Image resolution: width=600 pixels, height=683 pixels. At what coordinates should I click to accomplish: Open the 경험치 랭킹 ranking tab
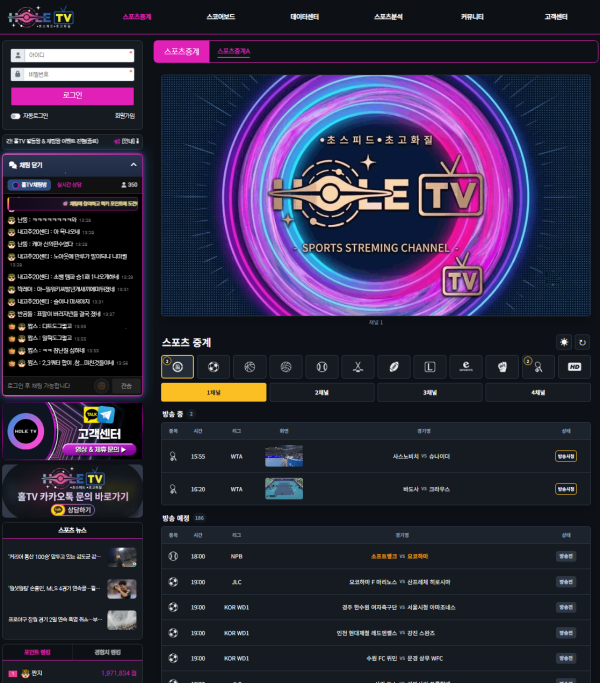click(x=108, y=652)
